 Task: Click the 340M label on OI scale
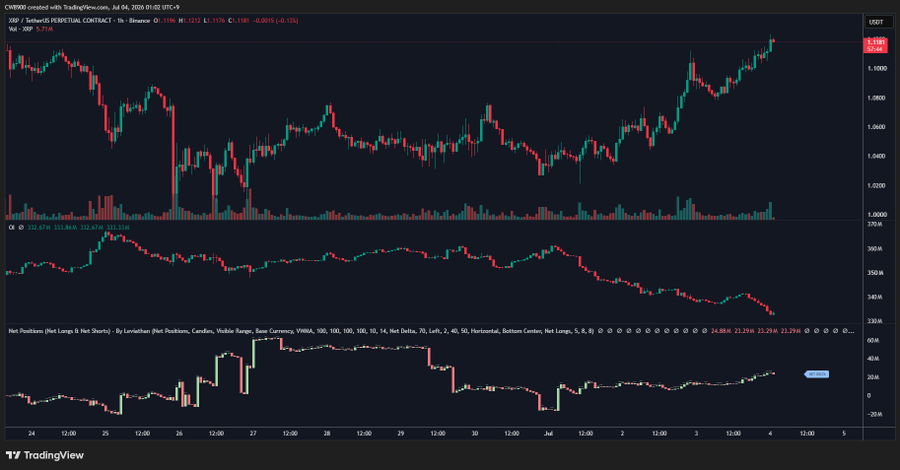[875, 297]
